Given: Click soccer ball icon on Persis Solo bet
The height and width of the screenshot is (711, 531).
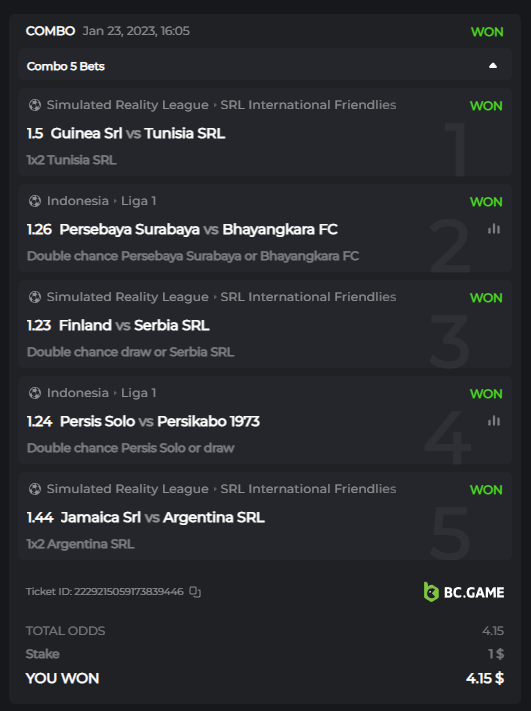Looking at the screenshot, I should (x=35, y=393).
